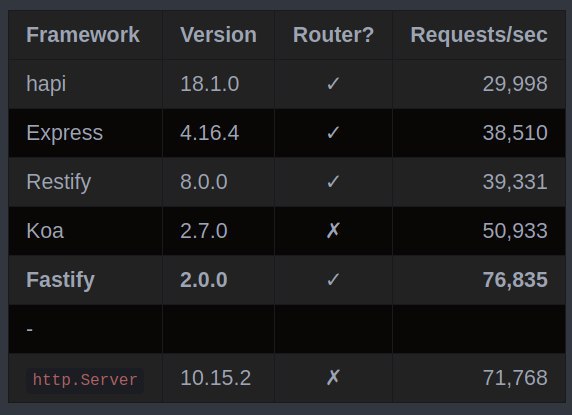The height and width of the screenshot is (415, 572).
Task: Select the http.Server code label
Action: tap(85, 380)
